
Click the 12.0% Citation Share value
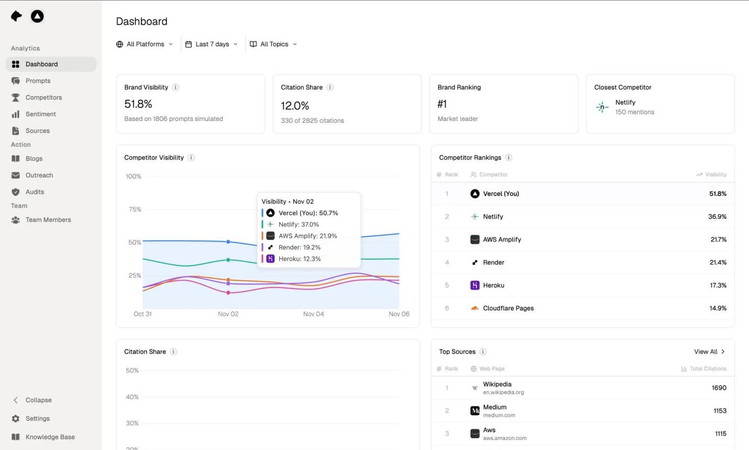tap(295, 106)
